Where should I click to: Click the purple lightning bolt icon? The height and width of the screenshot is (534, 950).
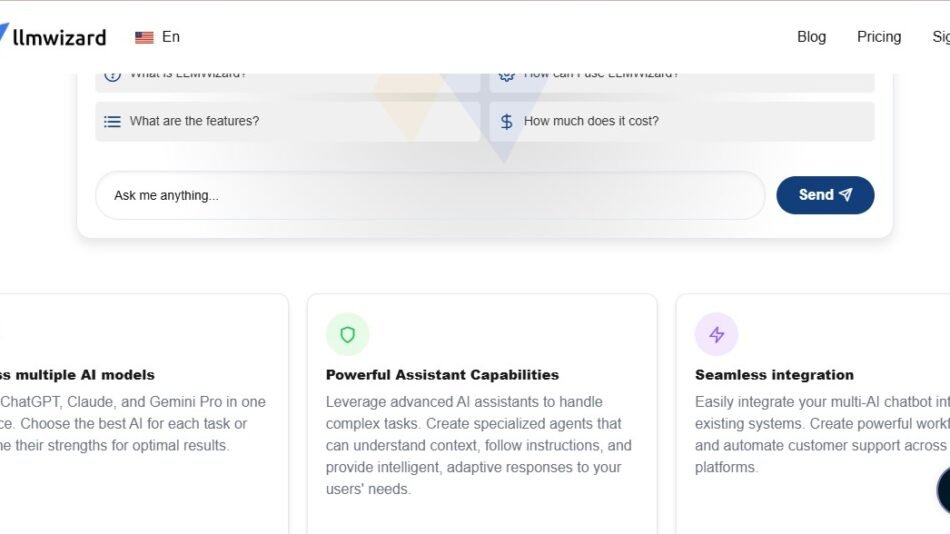click(717, 335)
